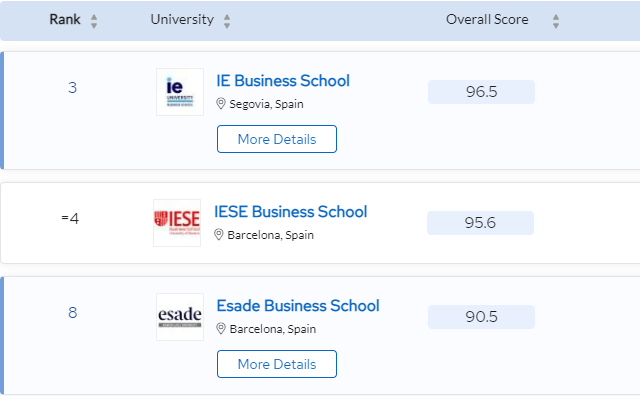Click the Overall Score column header
Image resolution: width=640 pixels, height=396 pixels.
[487, 19]
